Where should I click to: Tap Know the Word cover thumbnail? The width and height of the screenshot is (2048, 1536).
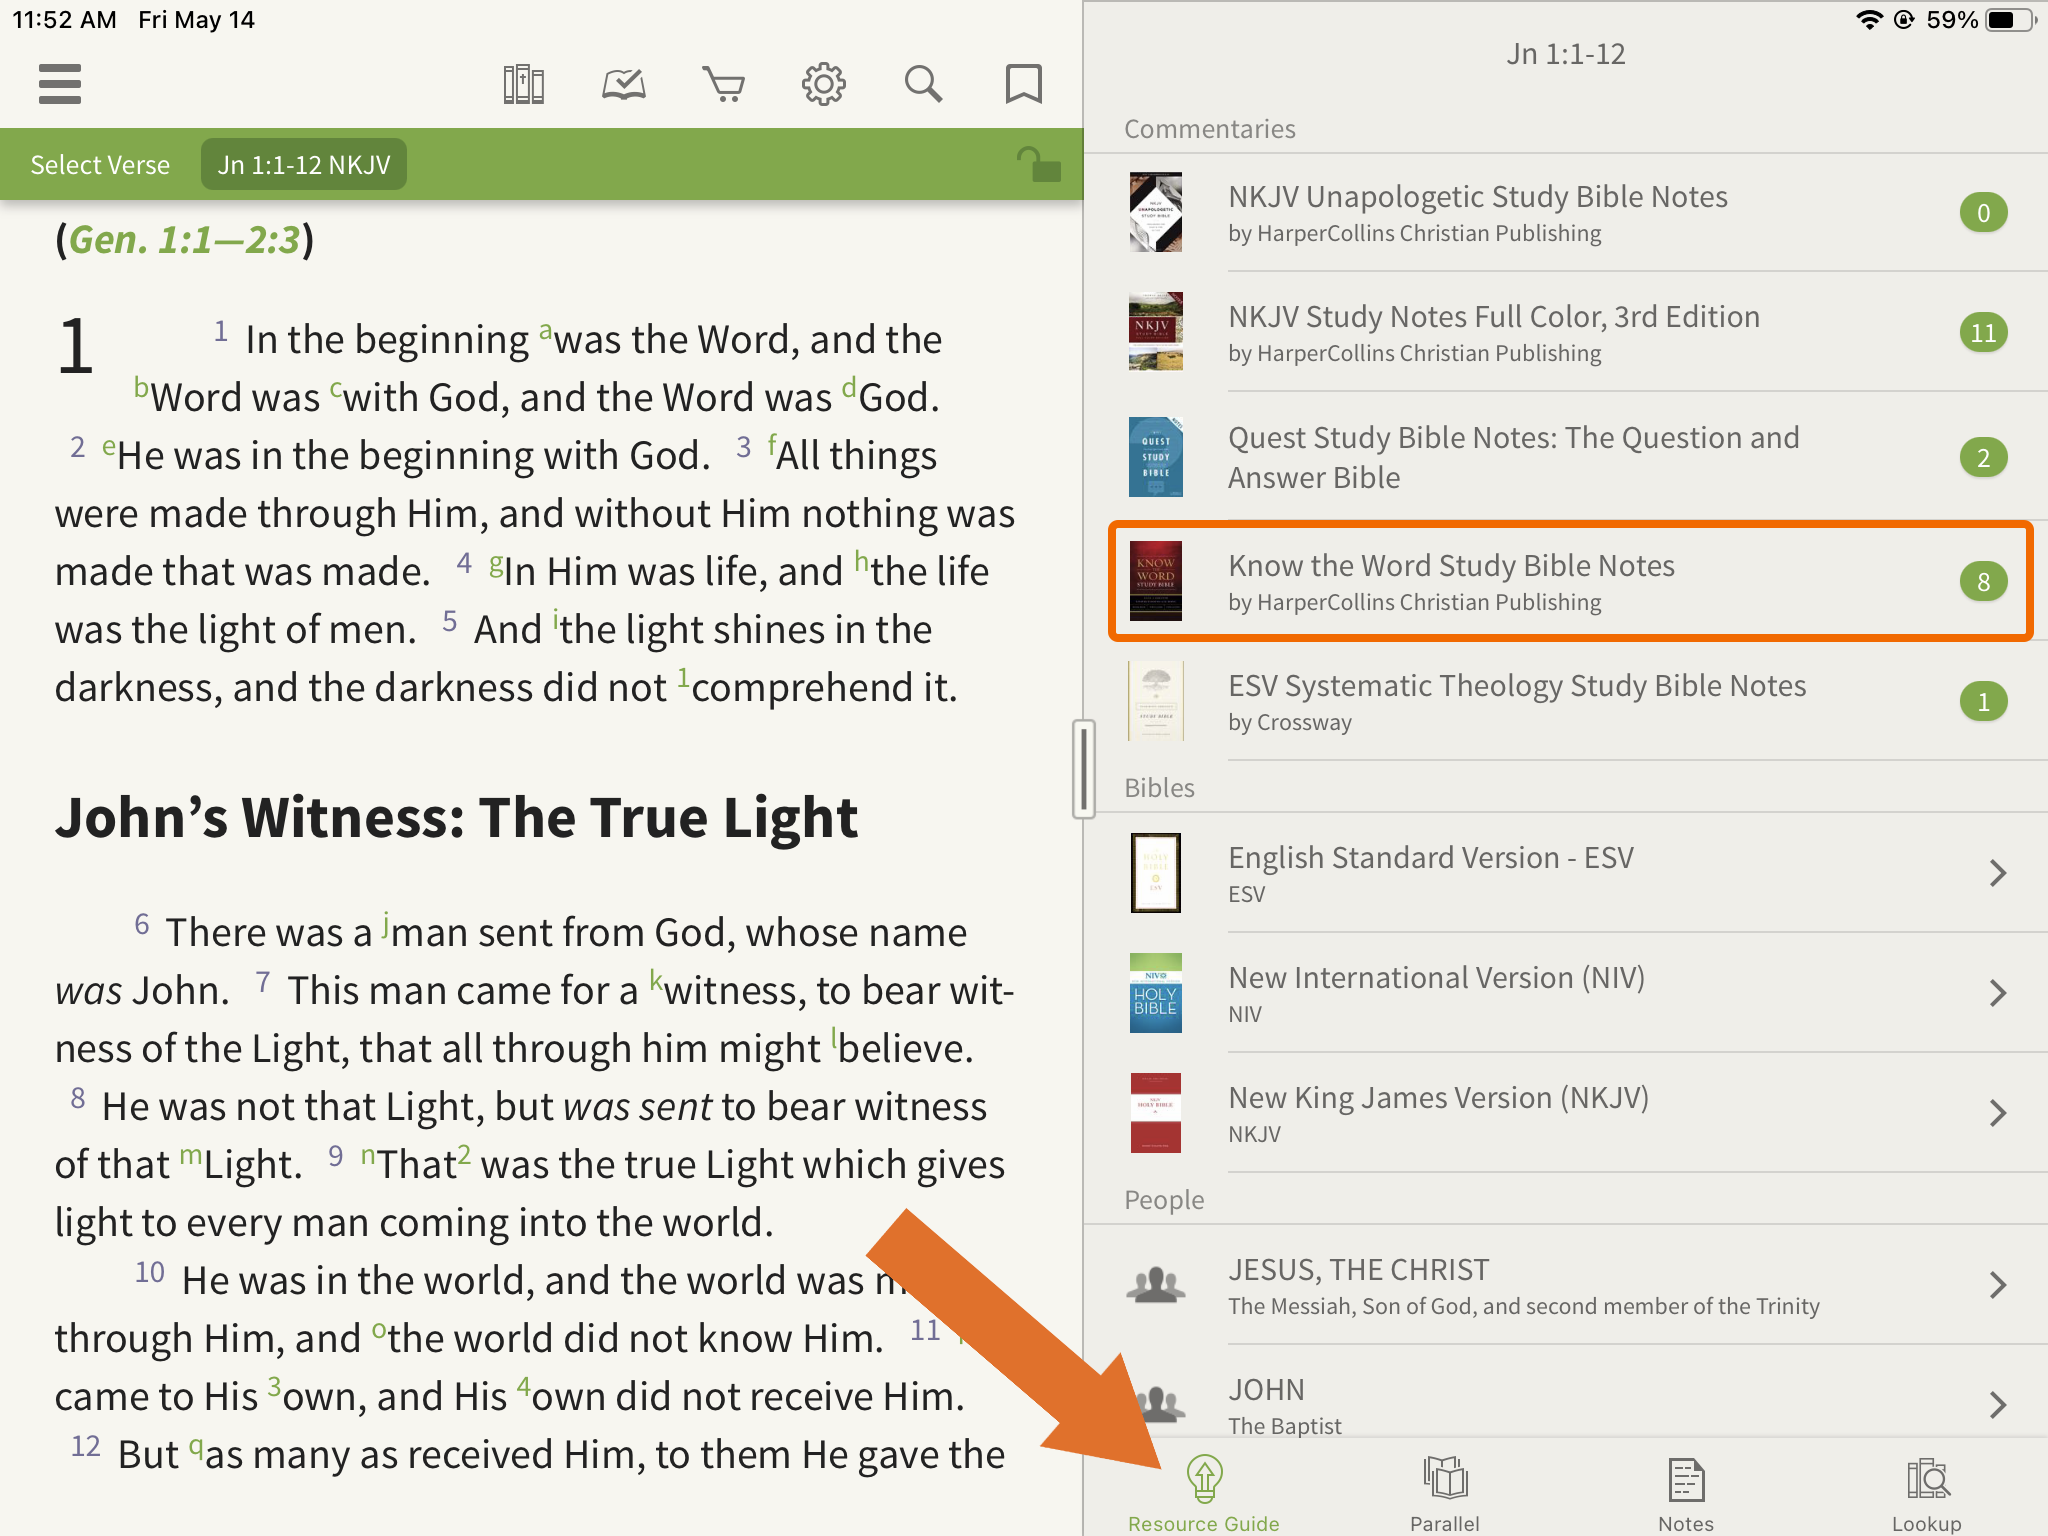click(x=1155, y=581)
